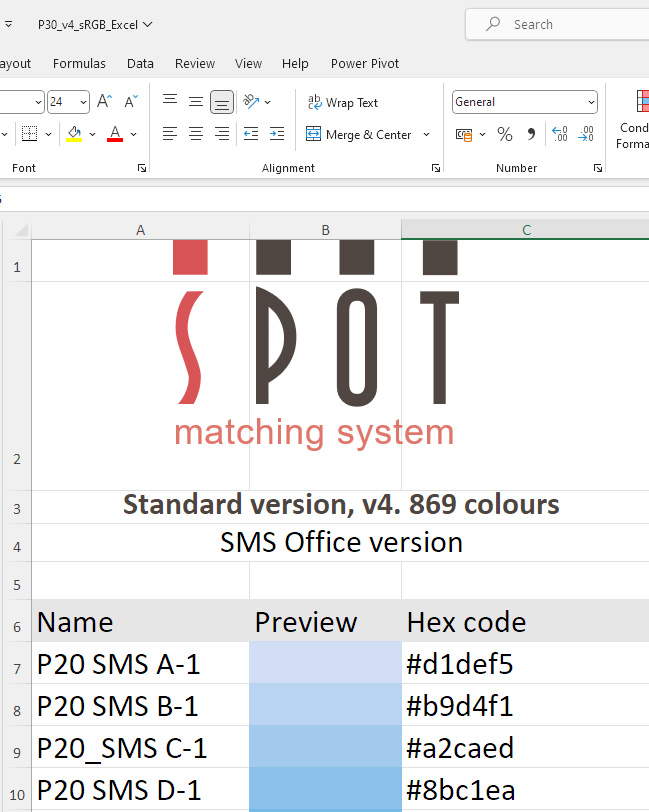
Task: Select the Borders icon
Action: tap(29, 134)
